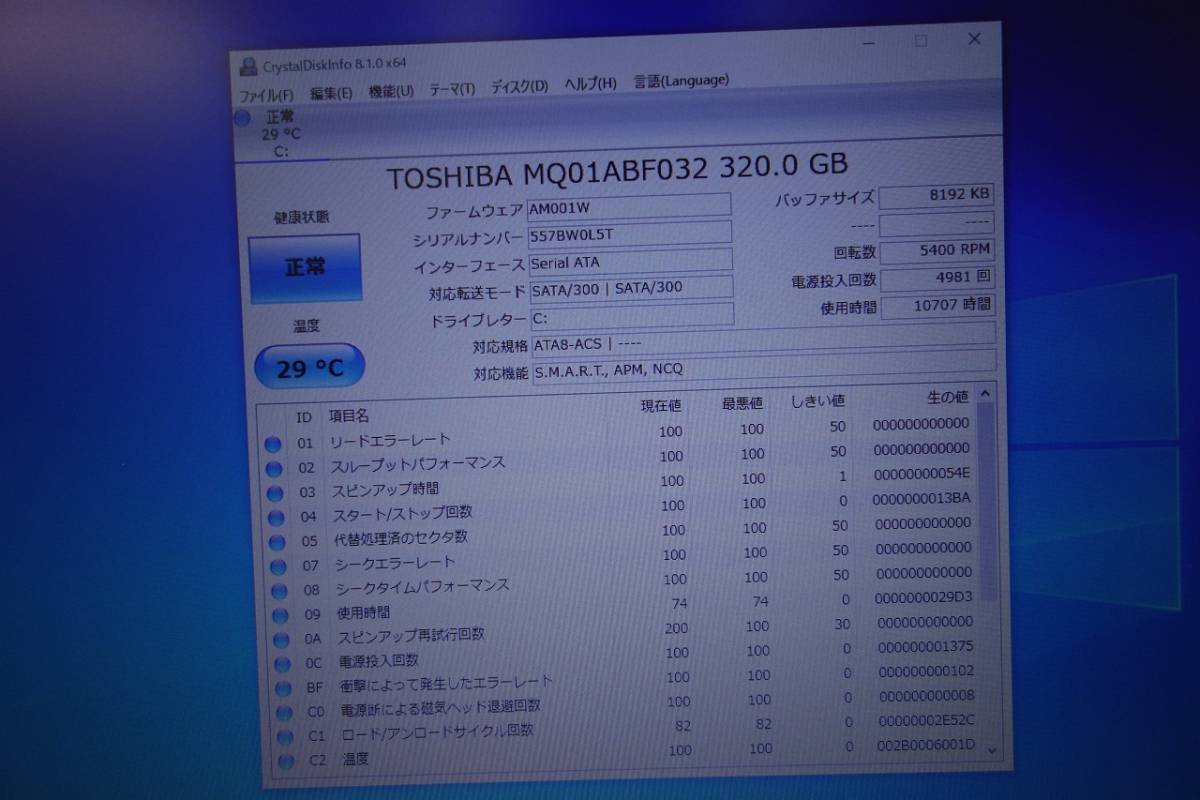Click raw value 00000002E52C
Viewport: 1200px width, 800px height.
(x=927, y=720)
